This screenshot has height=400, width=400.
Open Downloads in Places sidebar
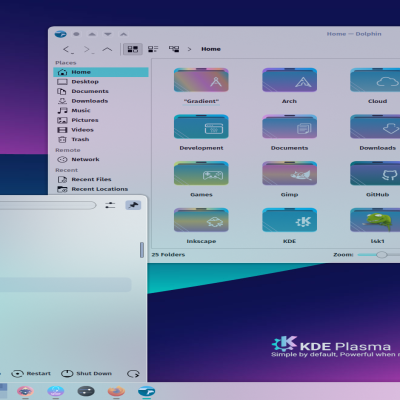coord(101,101)
